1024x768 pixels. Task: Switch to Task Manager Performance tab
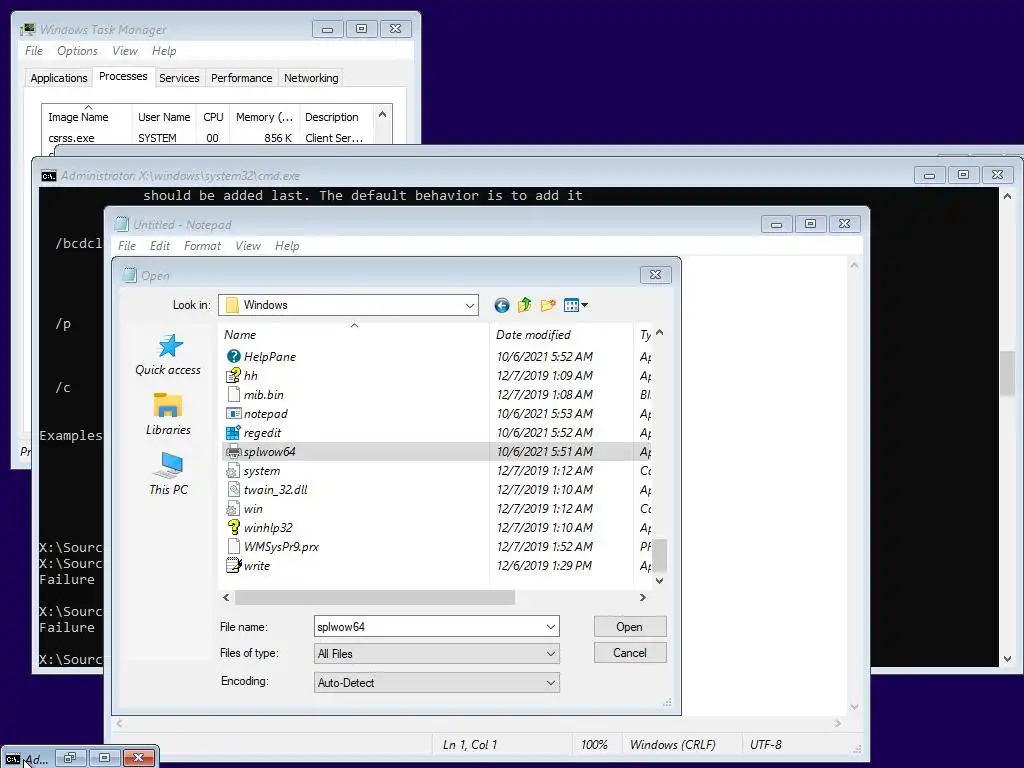[x=241, y=78]
